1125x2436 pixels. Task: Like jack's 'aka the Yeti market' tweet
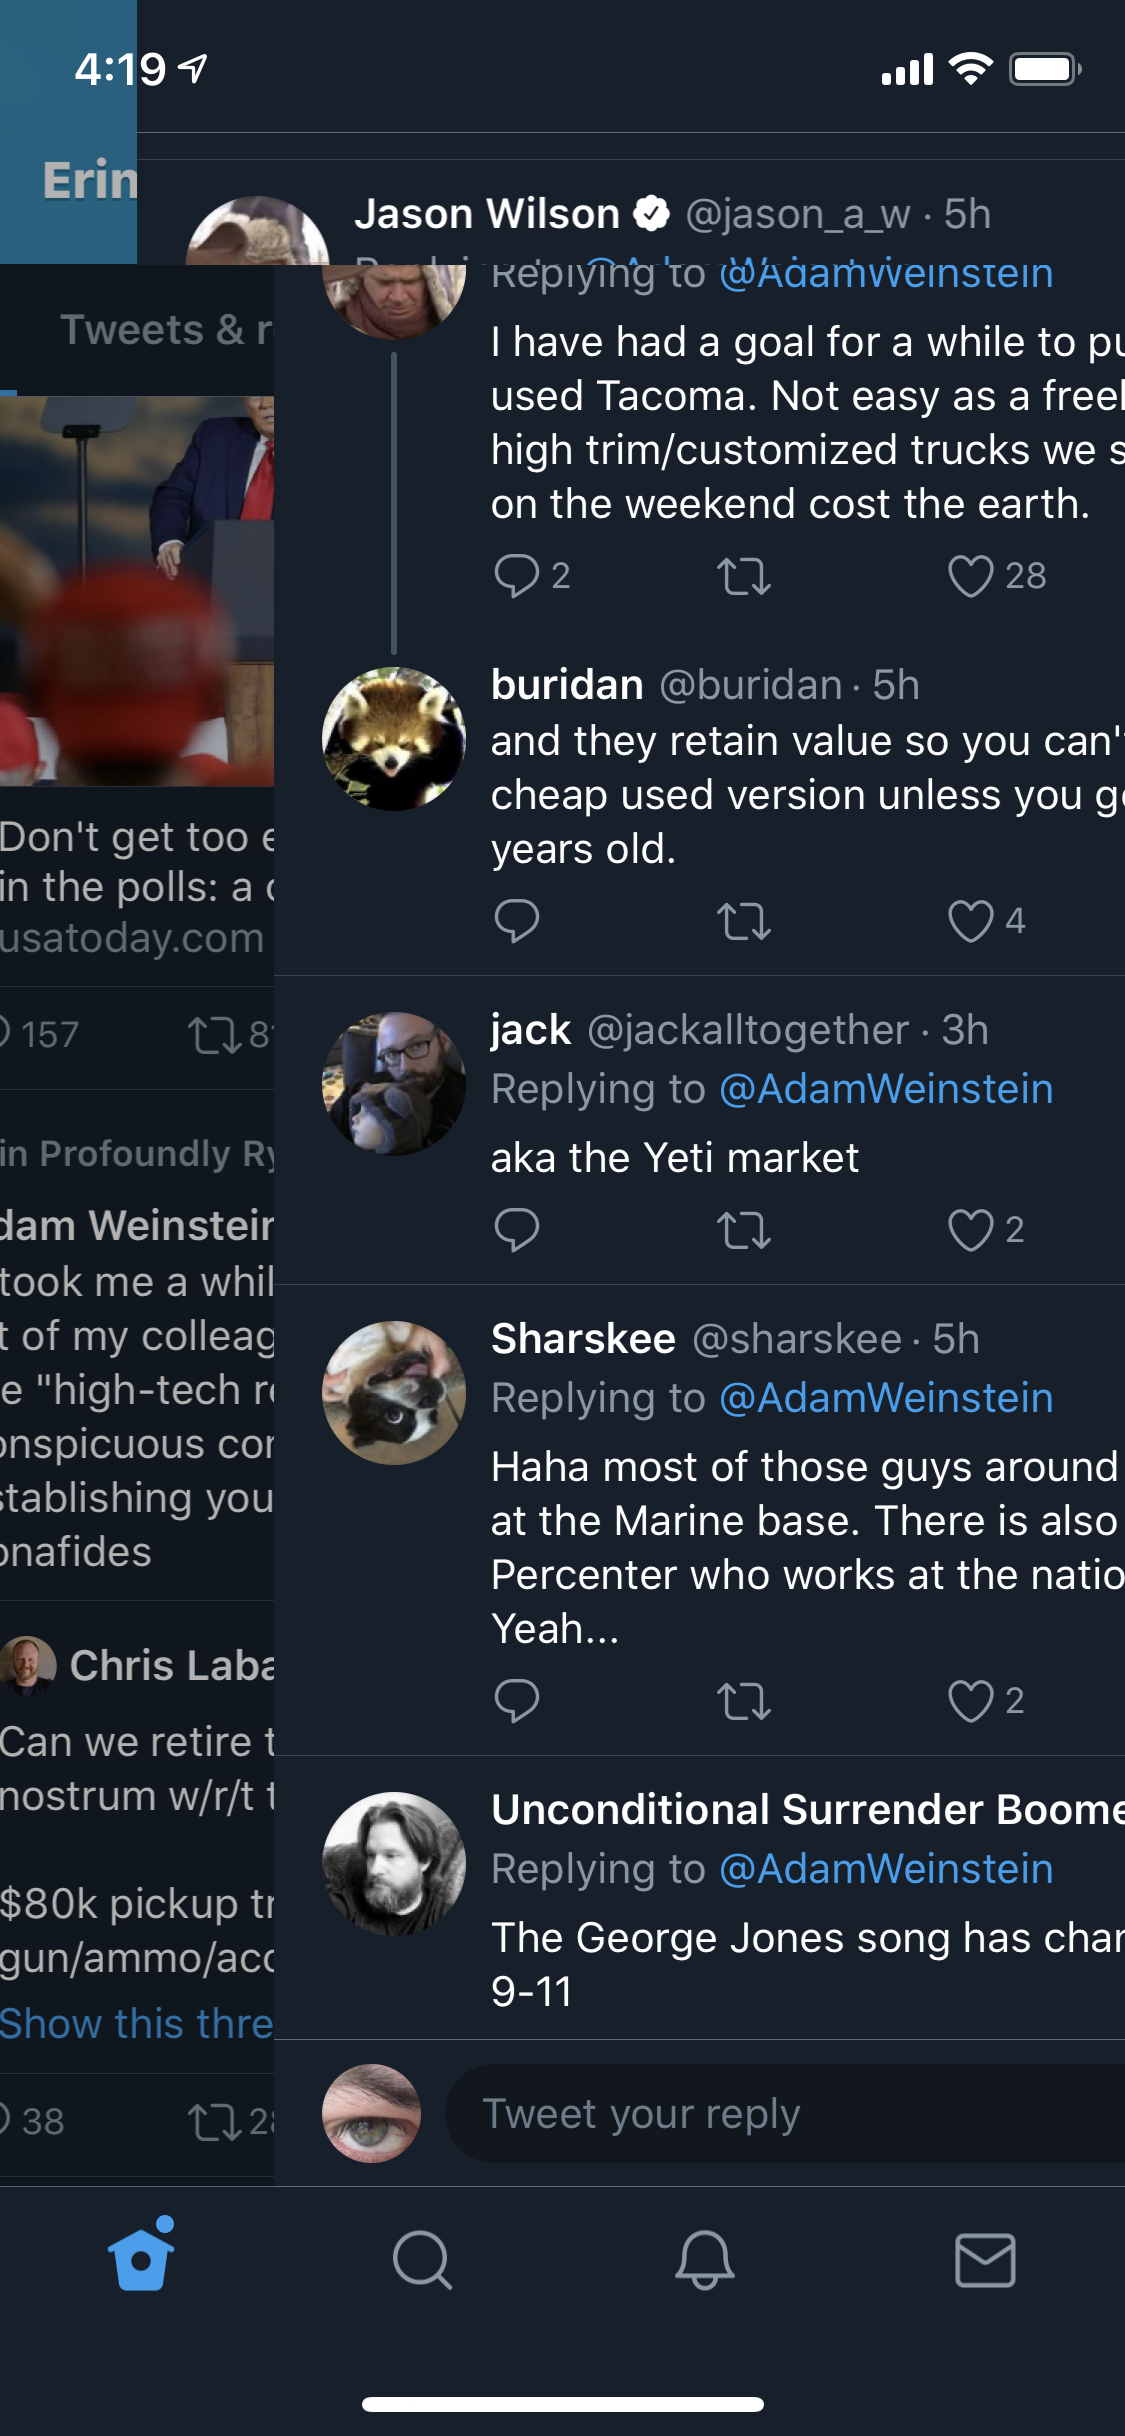point(971,1230)
